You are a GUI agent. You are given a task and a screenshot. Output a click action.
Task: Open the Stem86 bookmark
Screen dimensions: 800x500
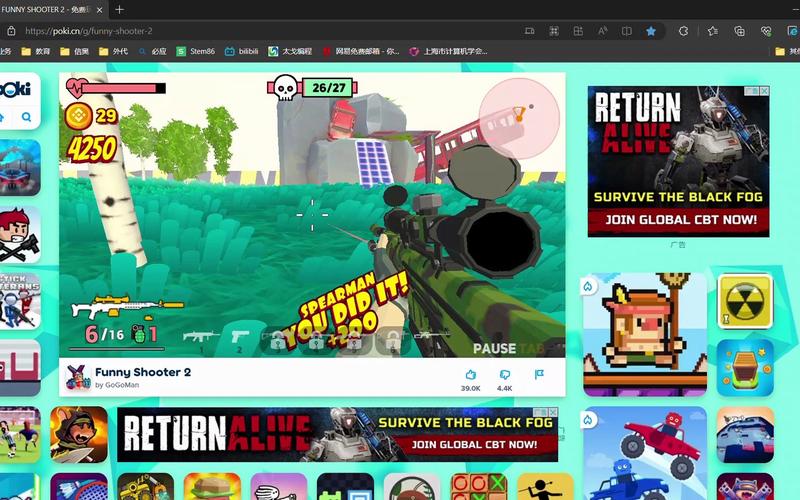pos(196,52)
